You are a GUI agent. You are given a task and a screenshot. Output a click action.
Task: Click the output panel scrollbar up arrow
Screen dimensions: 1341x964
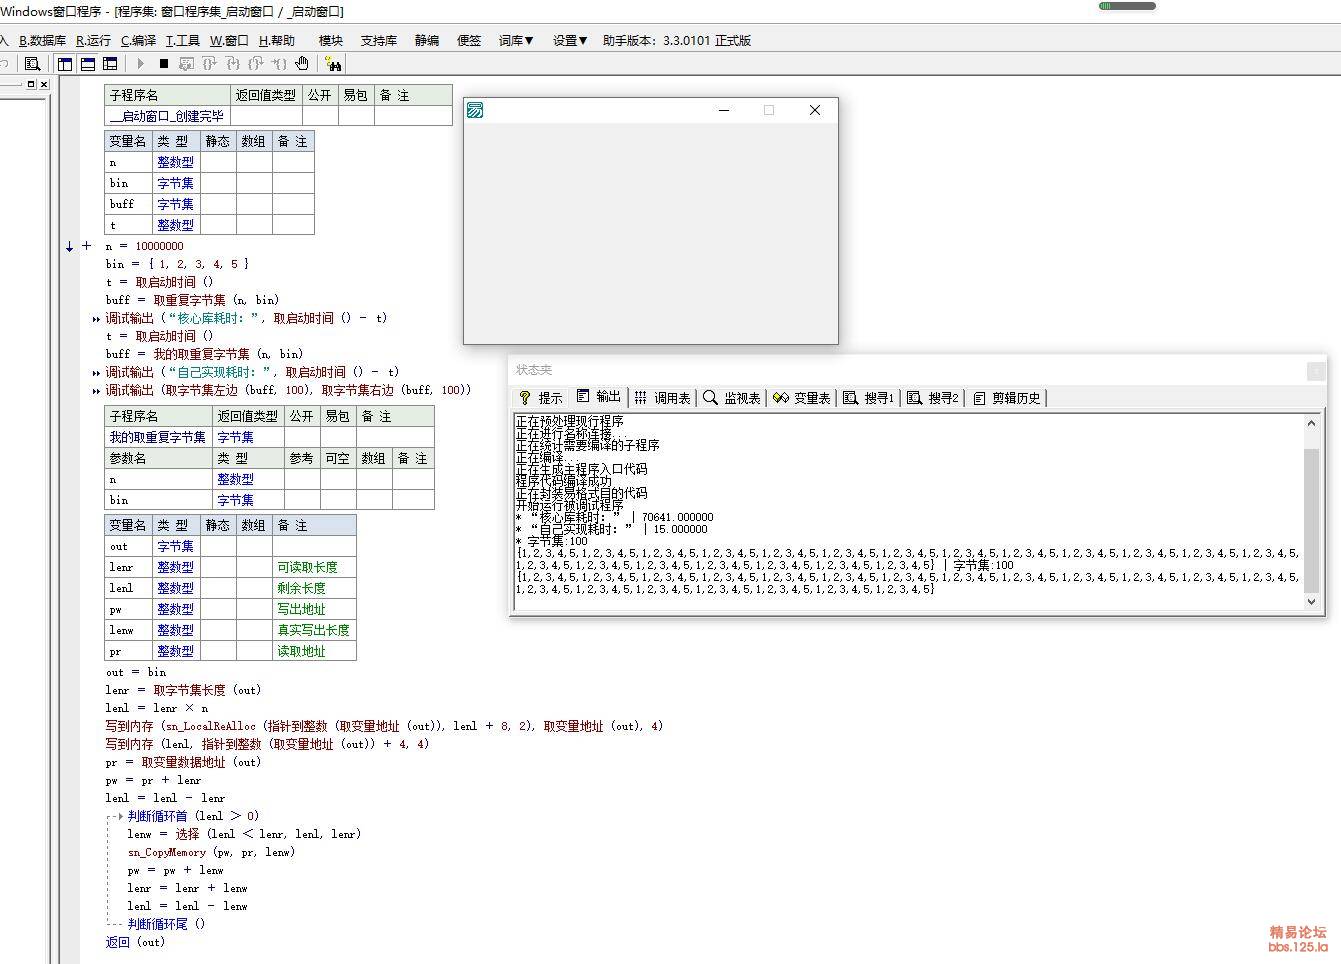[1311, 424]
